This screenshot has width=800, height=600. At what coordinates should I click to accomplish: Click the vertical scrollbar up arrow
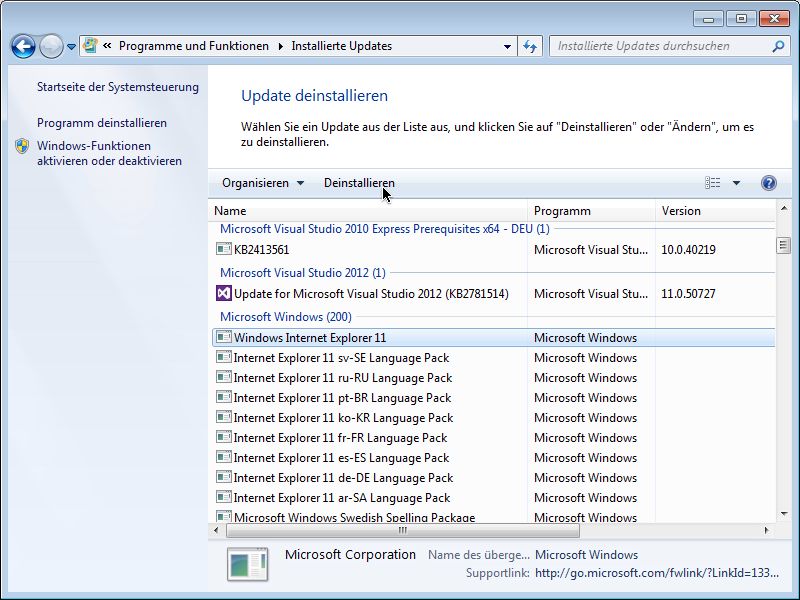pos(784,208)
